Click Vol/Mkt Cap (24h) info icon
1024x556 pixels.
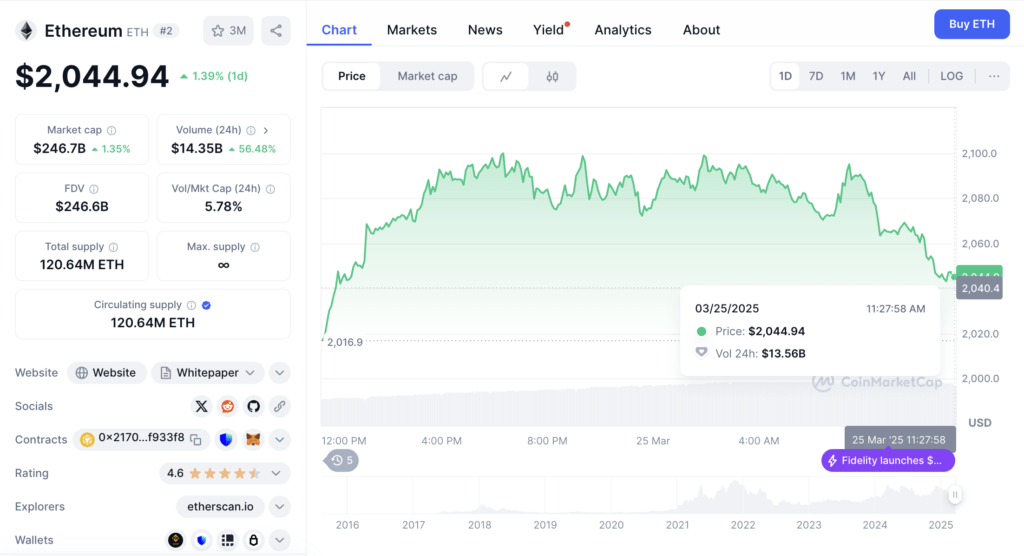coord(270,189)
